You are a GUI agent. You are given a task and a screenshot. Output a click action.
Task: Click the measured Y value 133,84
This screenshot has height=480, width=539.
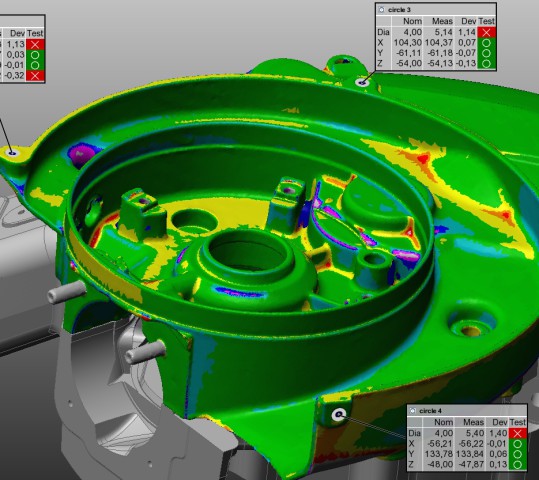(470, 454)
